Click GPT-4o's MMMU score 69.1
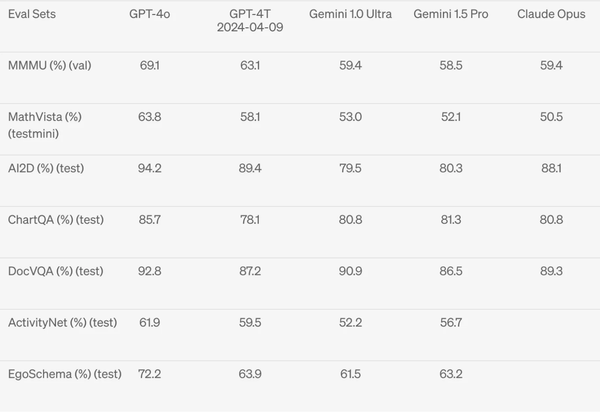Image resolution: width=600 pixels, height=412 pixels. click(x=150, y=65)
